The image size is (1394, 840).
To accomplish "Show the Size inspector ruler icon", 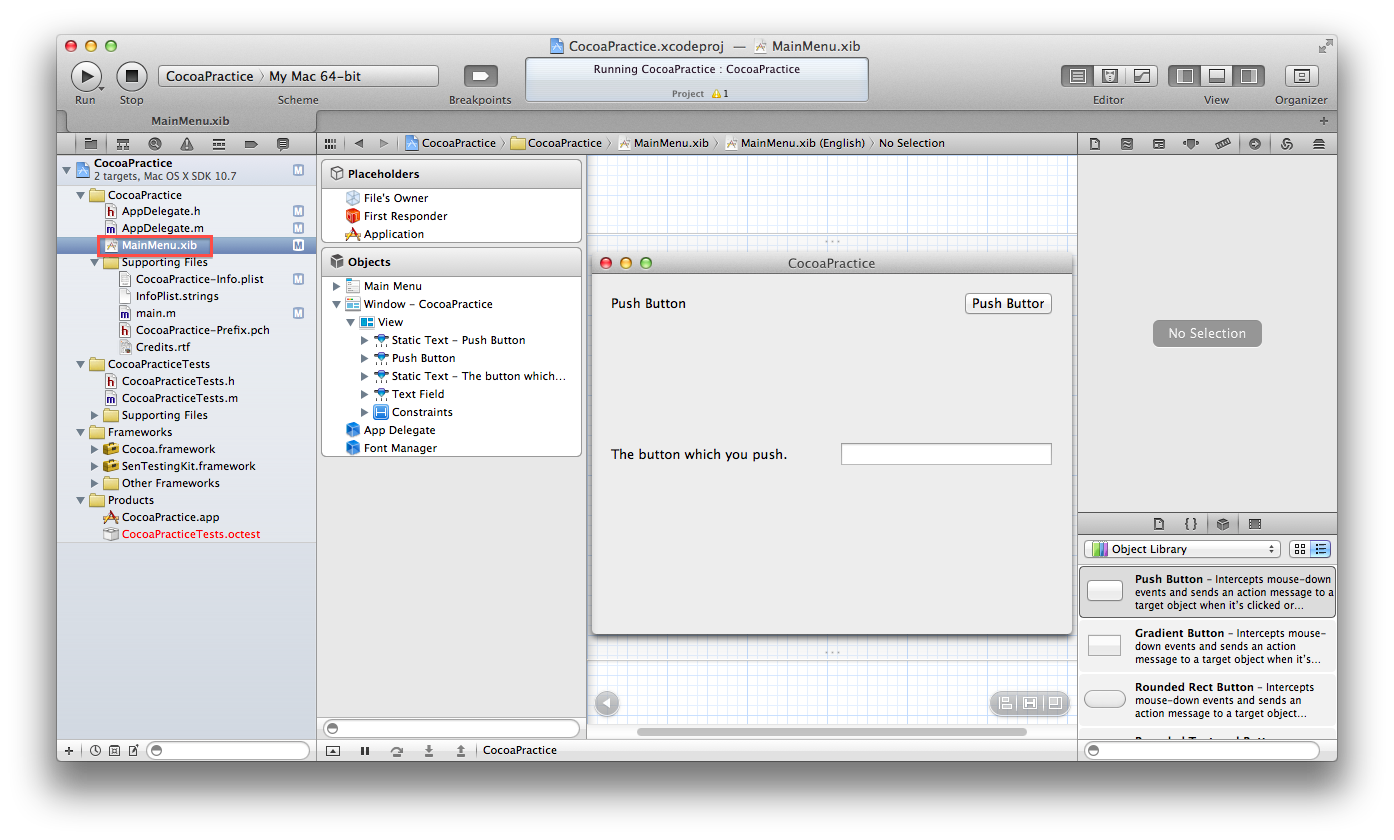I will point(1223,143).
